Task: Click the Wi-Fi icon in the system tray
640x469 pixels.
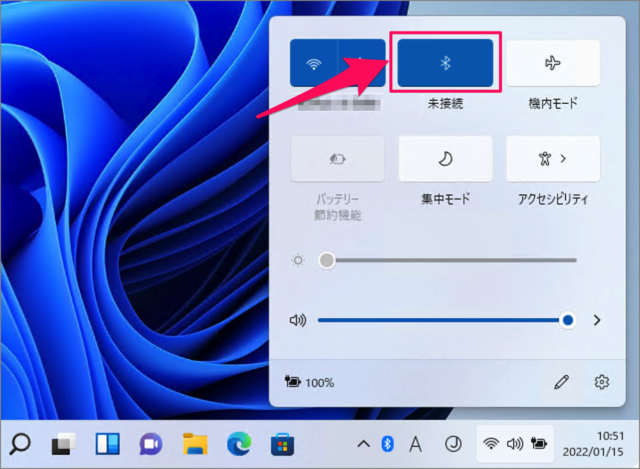Action: [491, 444]
